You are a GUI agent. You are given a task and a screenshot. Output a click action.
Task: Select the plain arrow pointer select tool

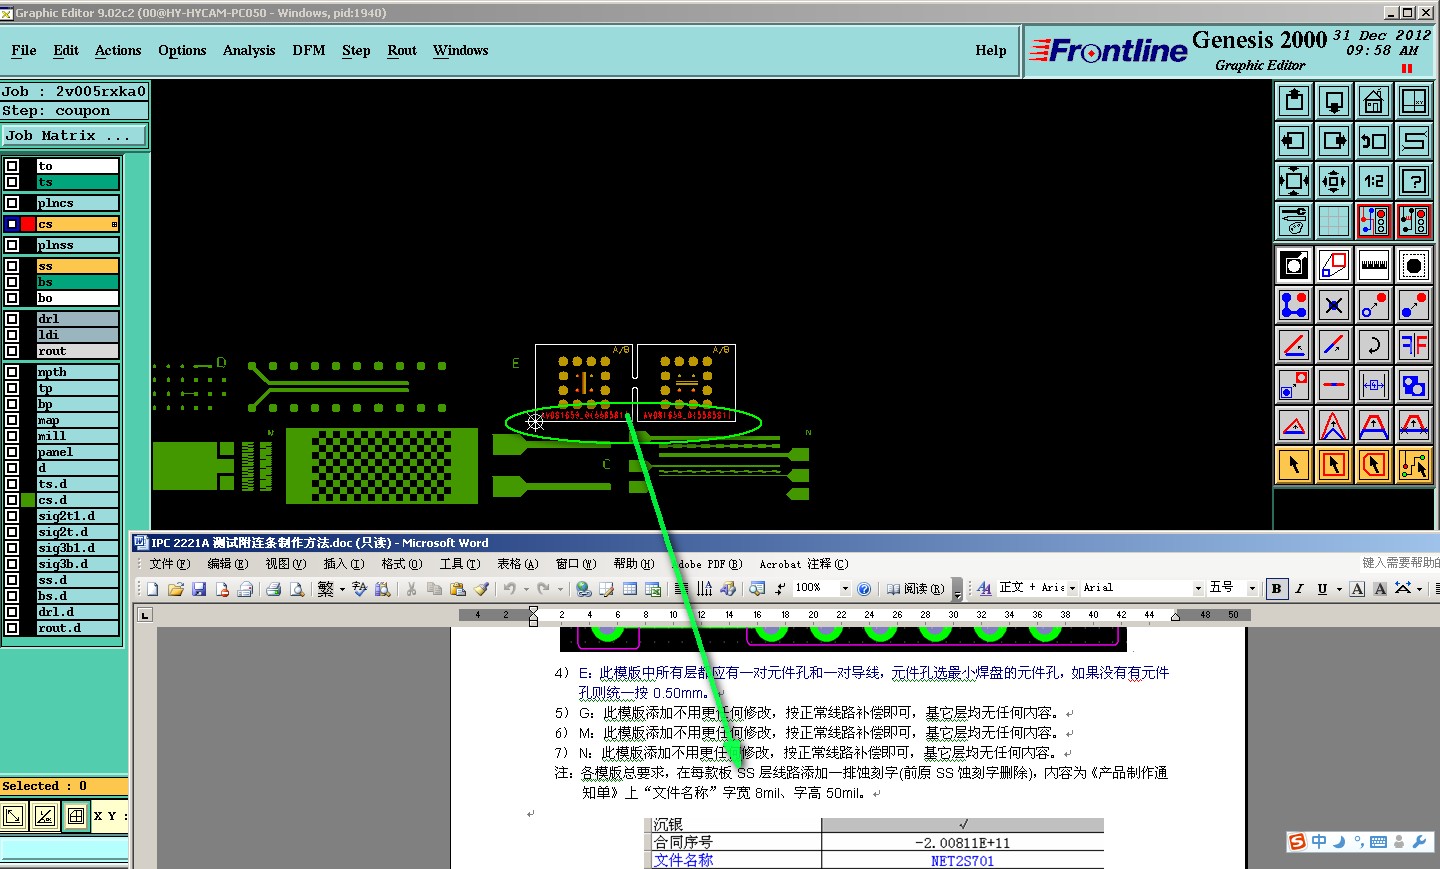(1294, 465)
